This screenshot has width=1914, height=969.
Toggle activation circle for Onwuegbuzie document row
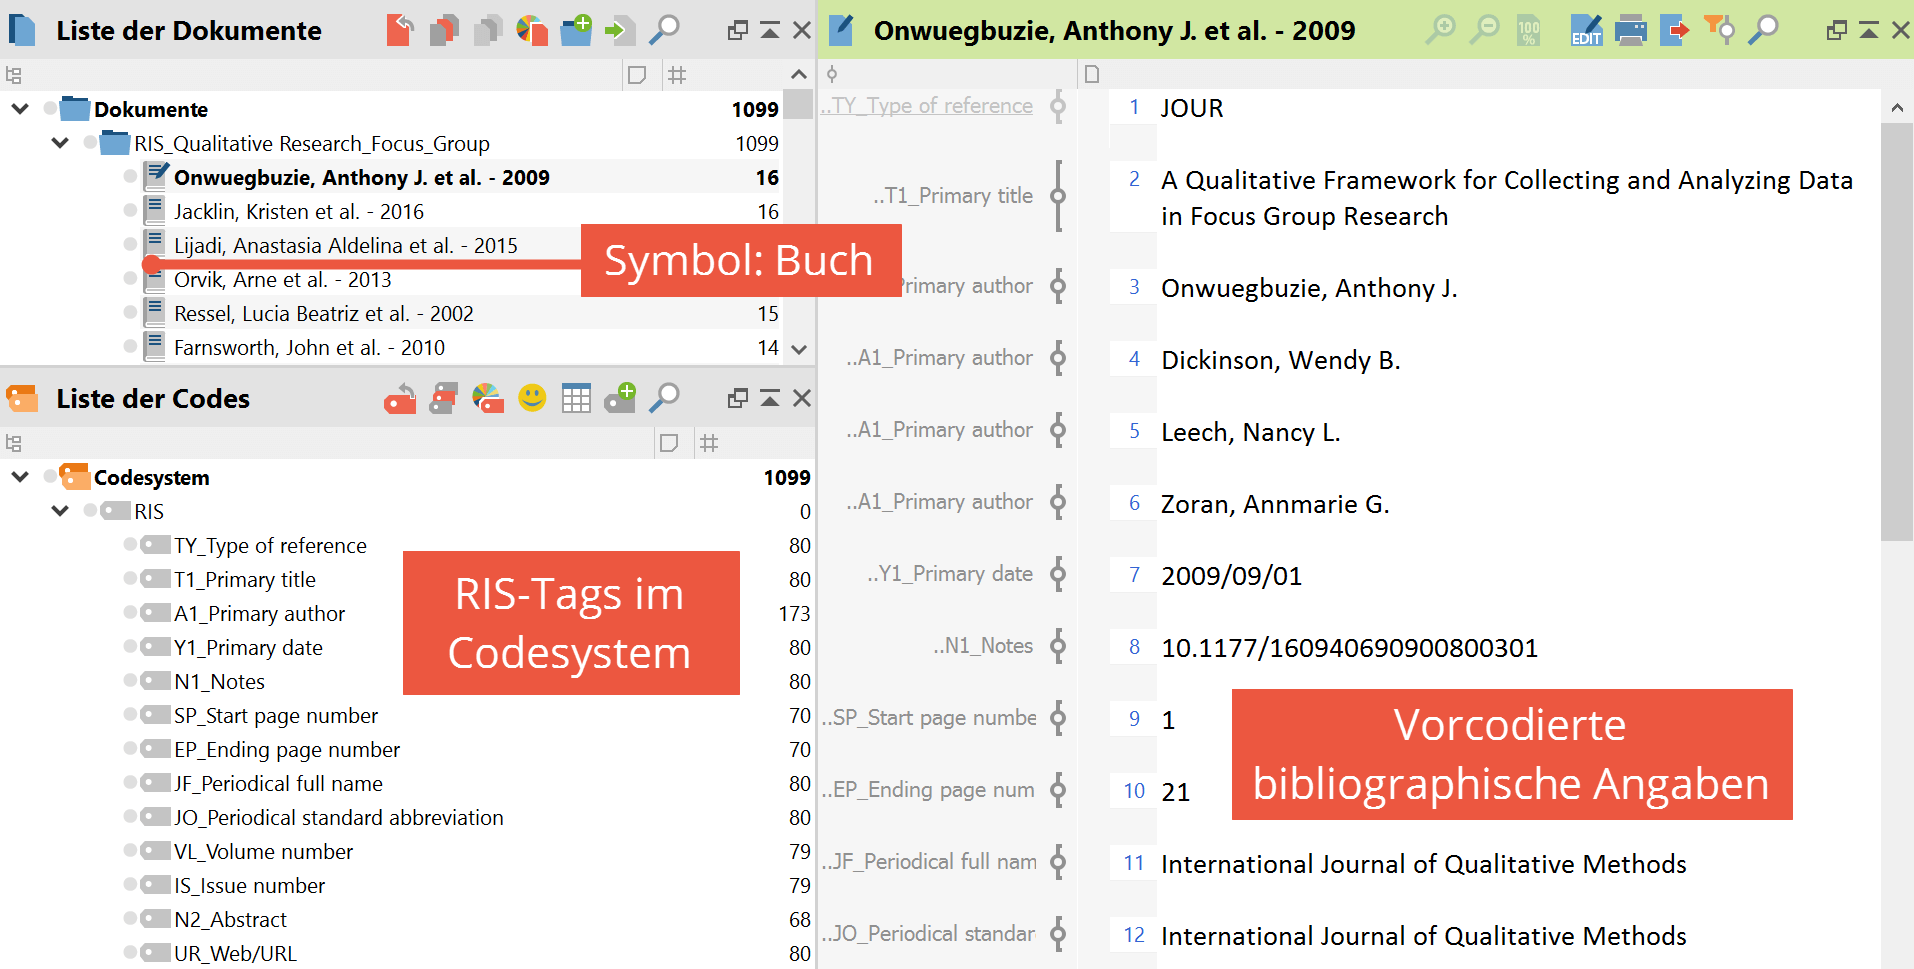[130, 176]
